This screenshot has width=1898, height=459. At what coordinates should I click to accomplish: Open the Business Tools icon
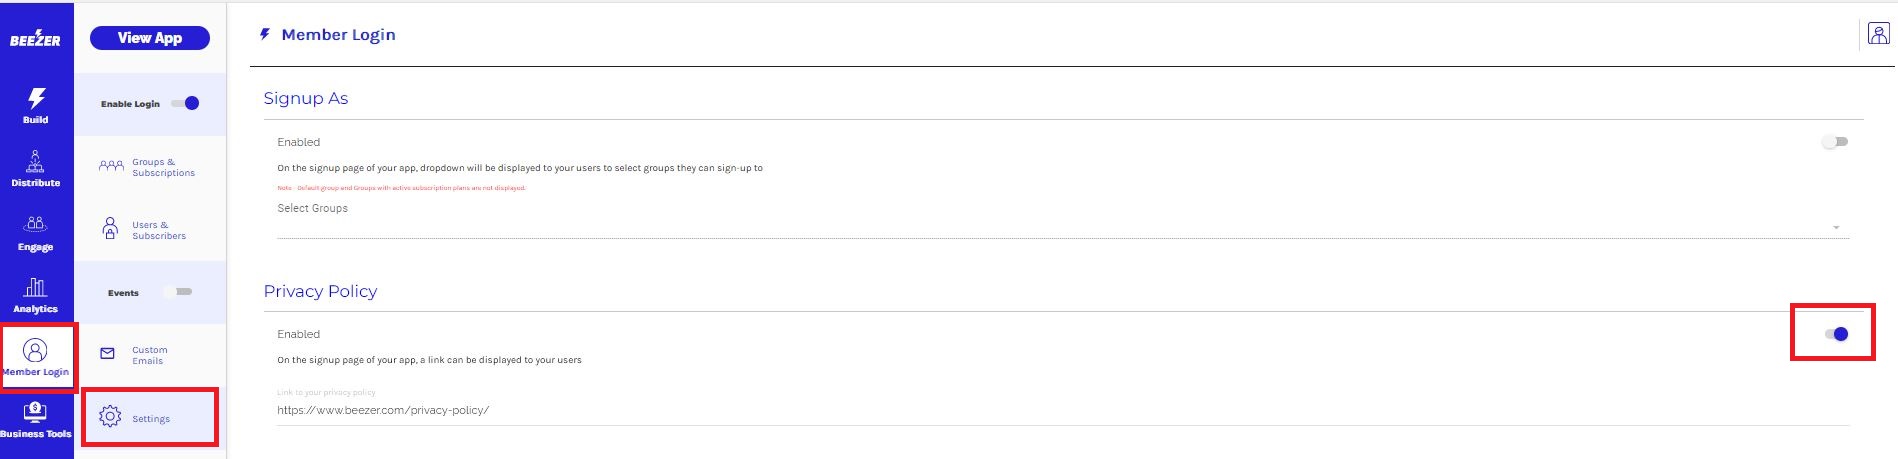pyautogui.click(x=36, y=411)
